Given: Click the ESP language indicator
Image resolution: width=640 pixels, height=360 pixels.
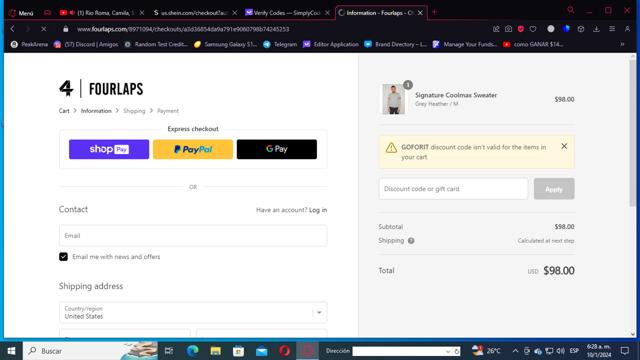Looking at the screenshot, I should tap(574, 351).
